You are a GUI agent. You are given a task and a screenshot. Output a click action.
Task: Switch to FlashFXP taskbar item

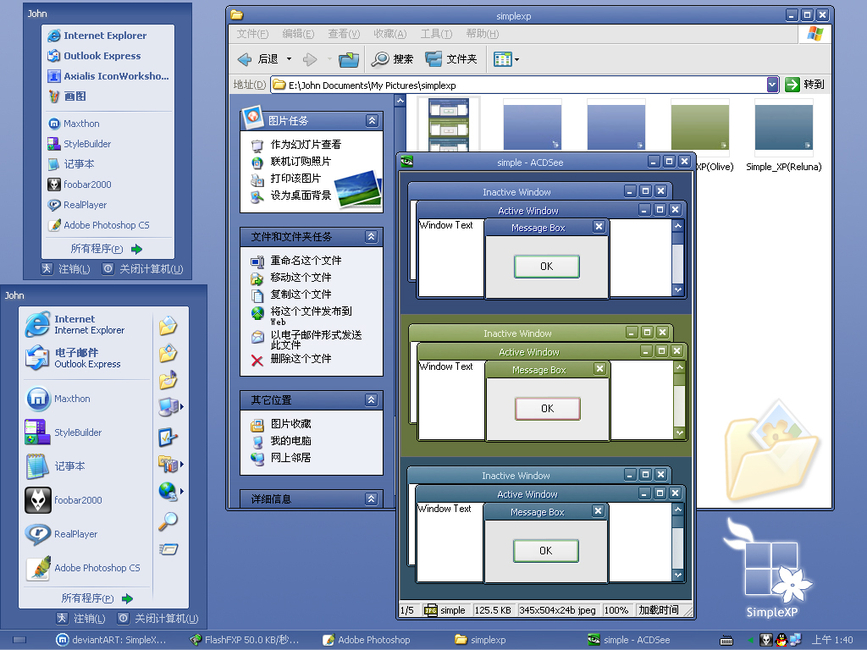click(x=244, y=639)
